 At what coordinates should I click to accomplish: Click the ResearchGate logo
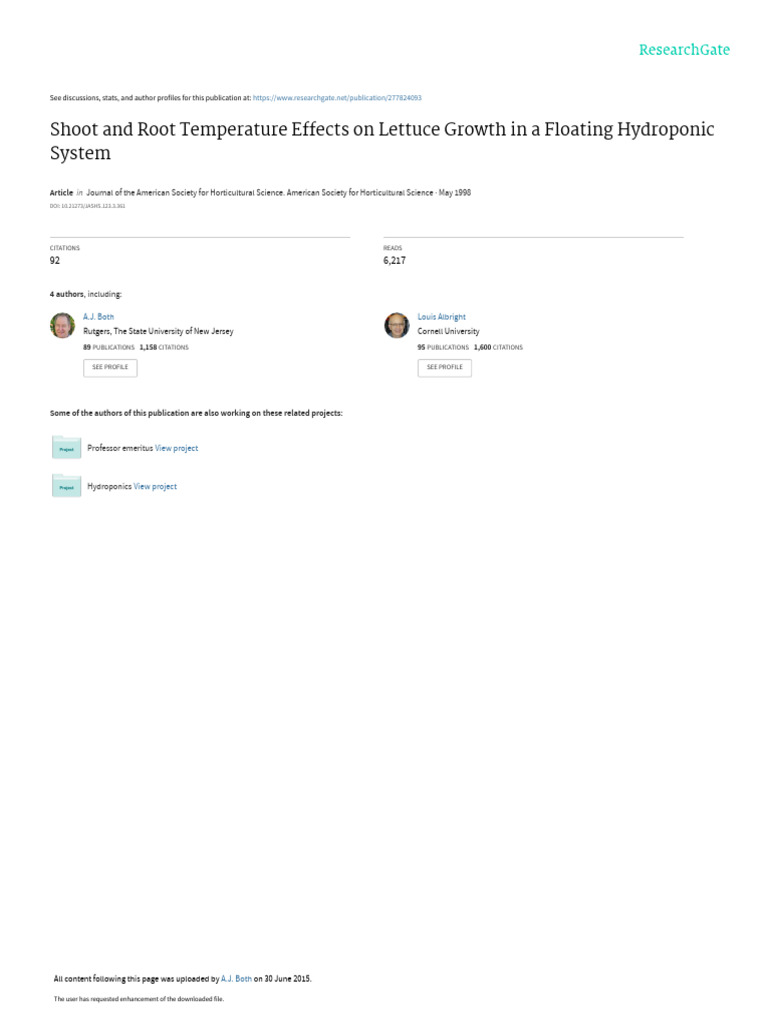[x=684, y=50]
